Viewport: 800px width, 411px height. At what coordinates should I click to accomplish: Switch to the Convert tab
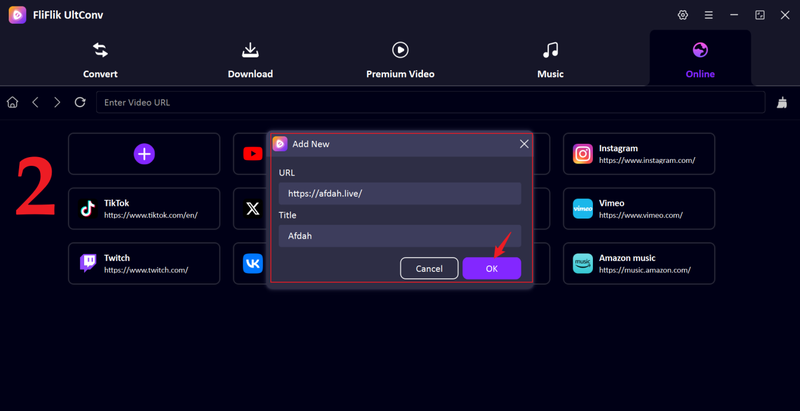(100, 59)
